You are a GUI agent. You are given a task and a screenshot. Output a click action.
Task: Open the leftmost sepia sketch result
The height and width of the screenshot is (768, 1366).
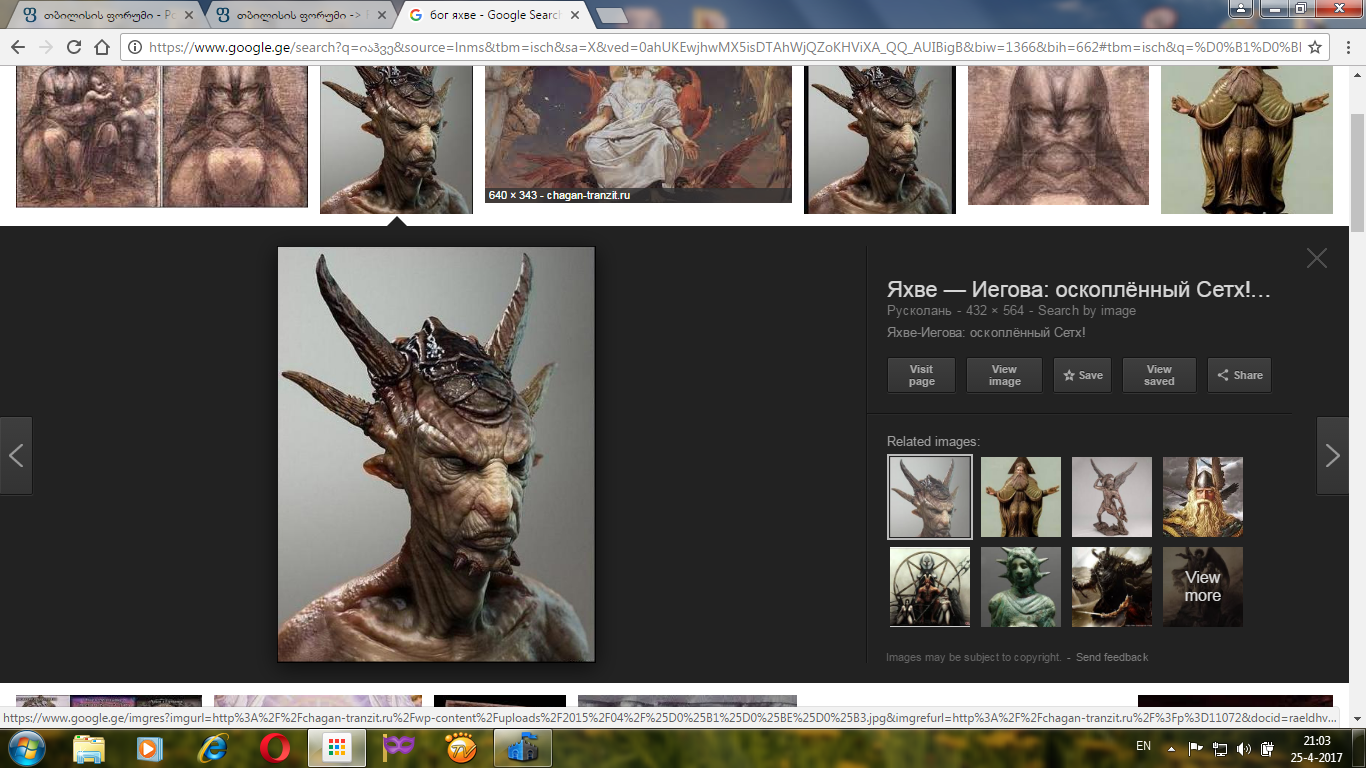click(162, 136)
